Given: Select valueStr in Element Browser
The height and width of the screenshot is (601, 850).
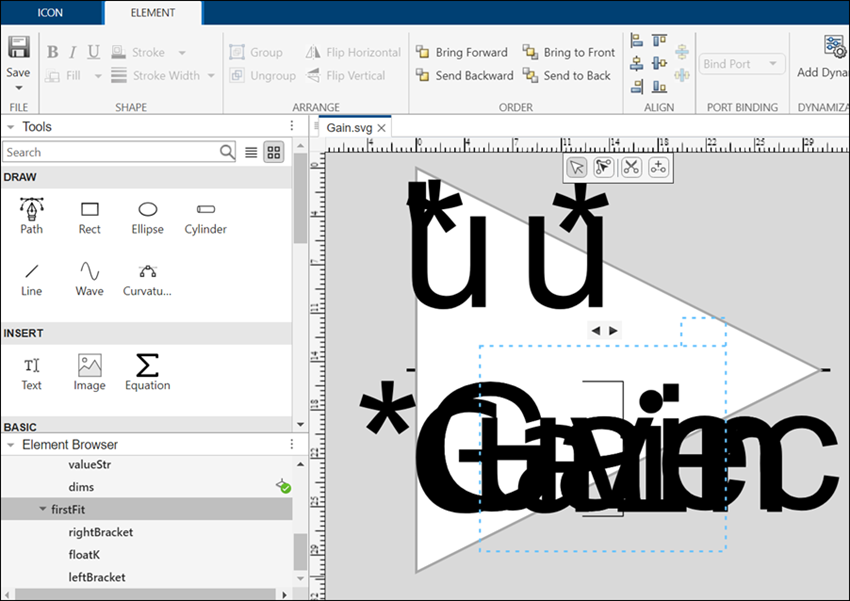Looking at the screenshot, I should [x=89, y=464].
